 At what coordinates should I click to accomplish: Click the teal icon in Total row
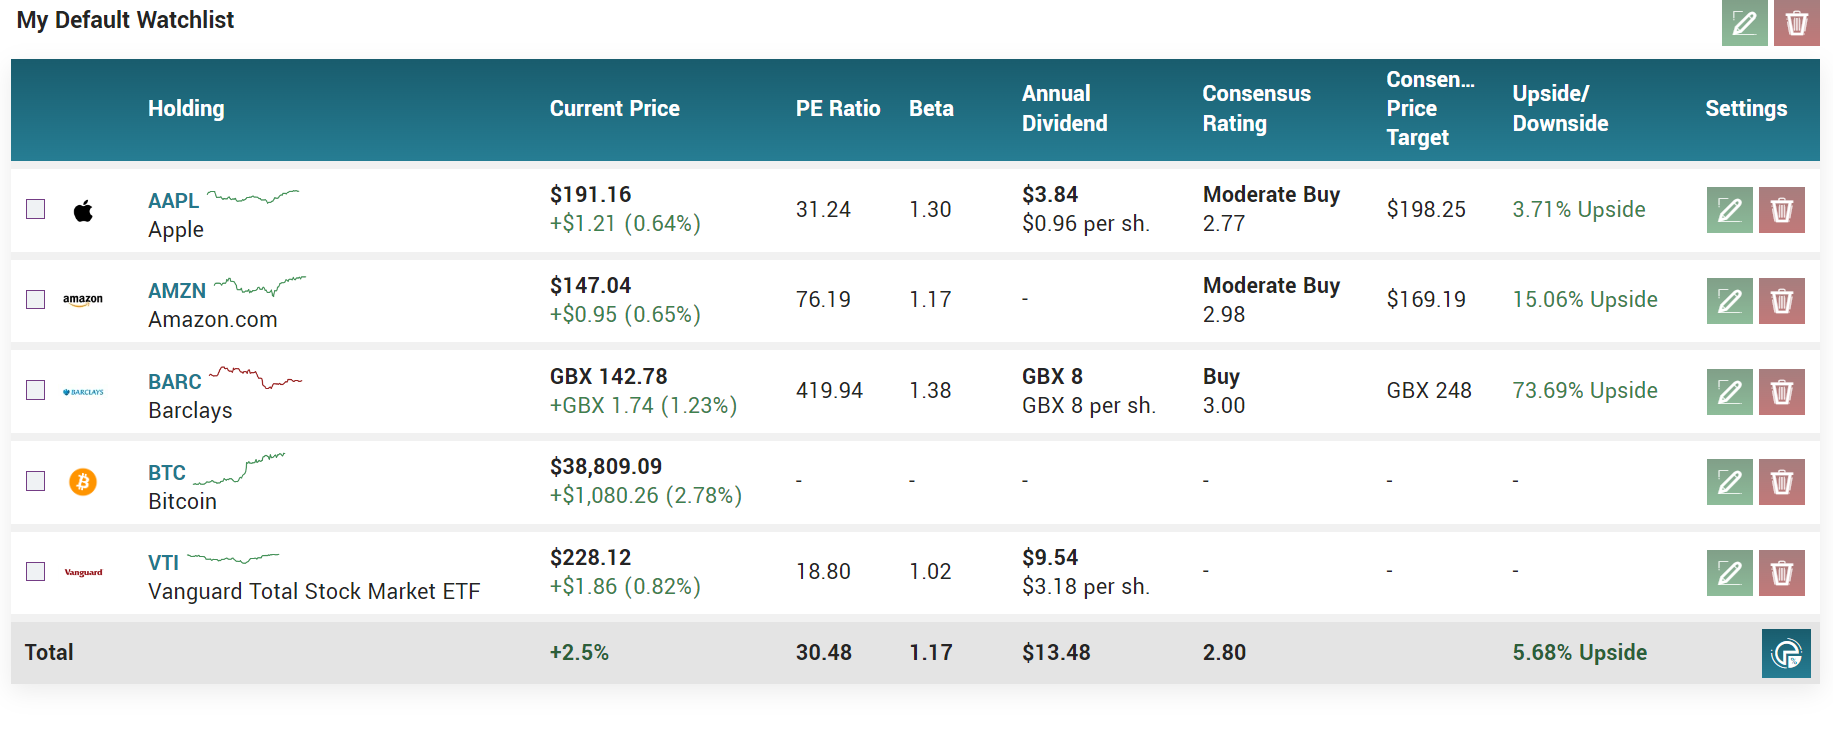[x=1785, y=654]
